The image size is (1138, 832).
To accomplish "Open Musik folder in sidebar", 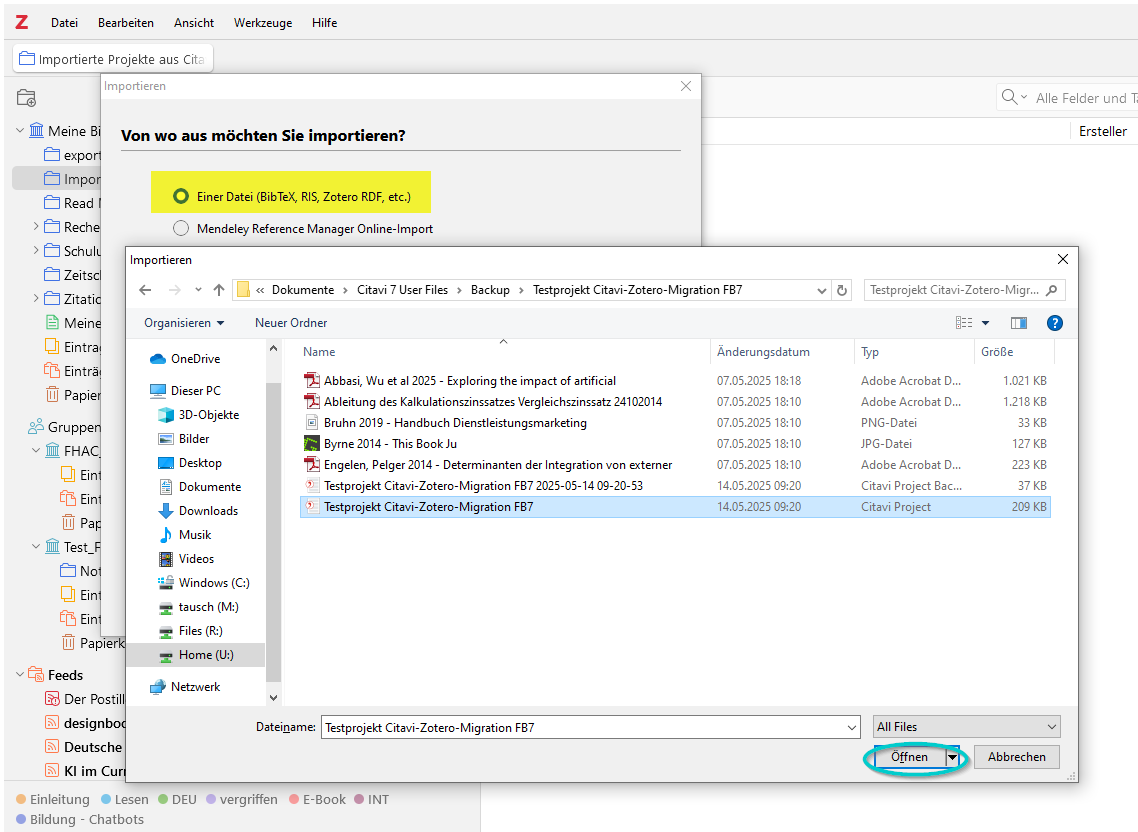I will pyautogui.click(x=184, y=534).
